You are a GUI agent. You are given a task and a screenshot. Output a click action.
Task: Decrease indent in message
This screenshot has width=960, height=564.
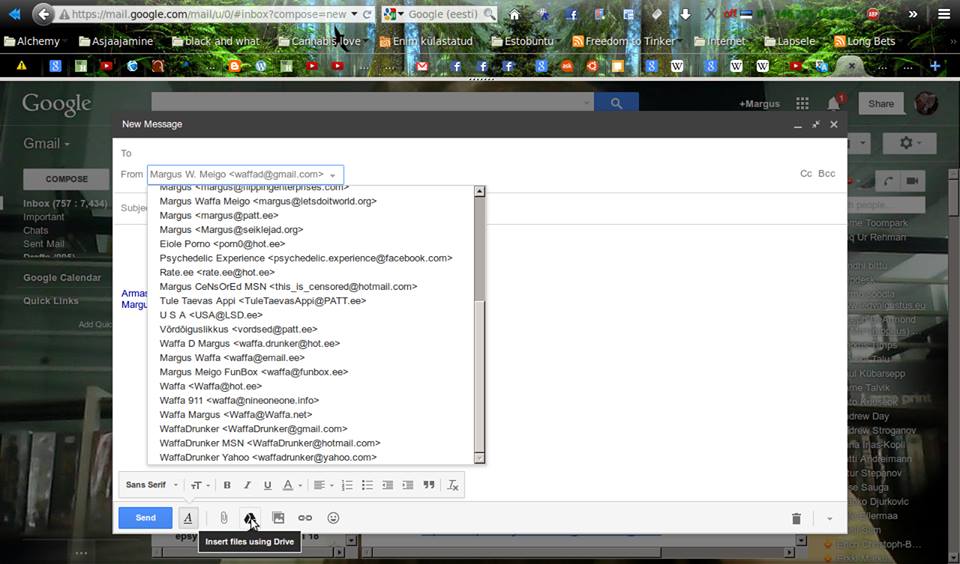(388, 485)
